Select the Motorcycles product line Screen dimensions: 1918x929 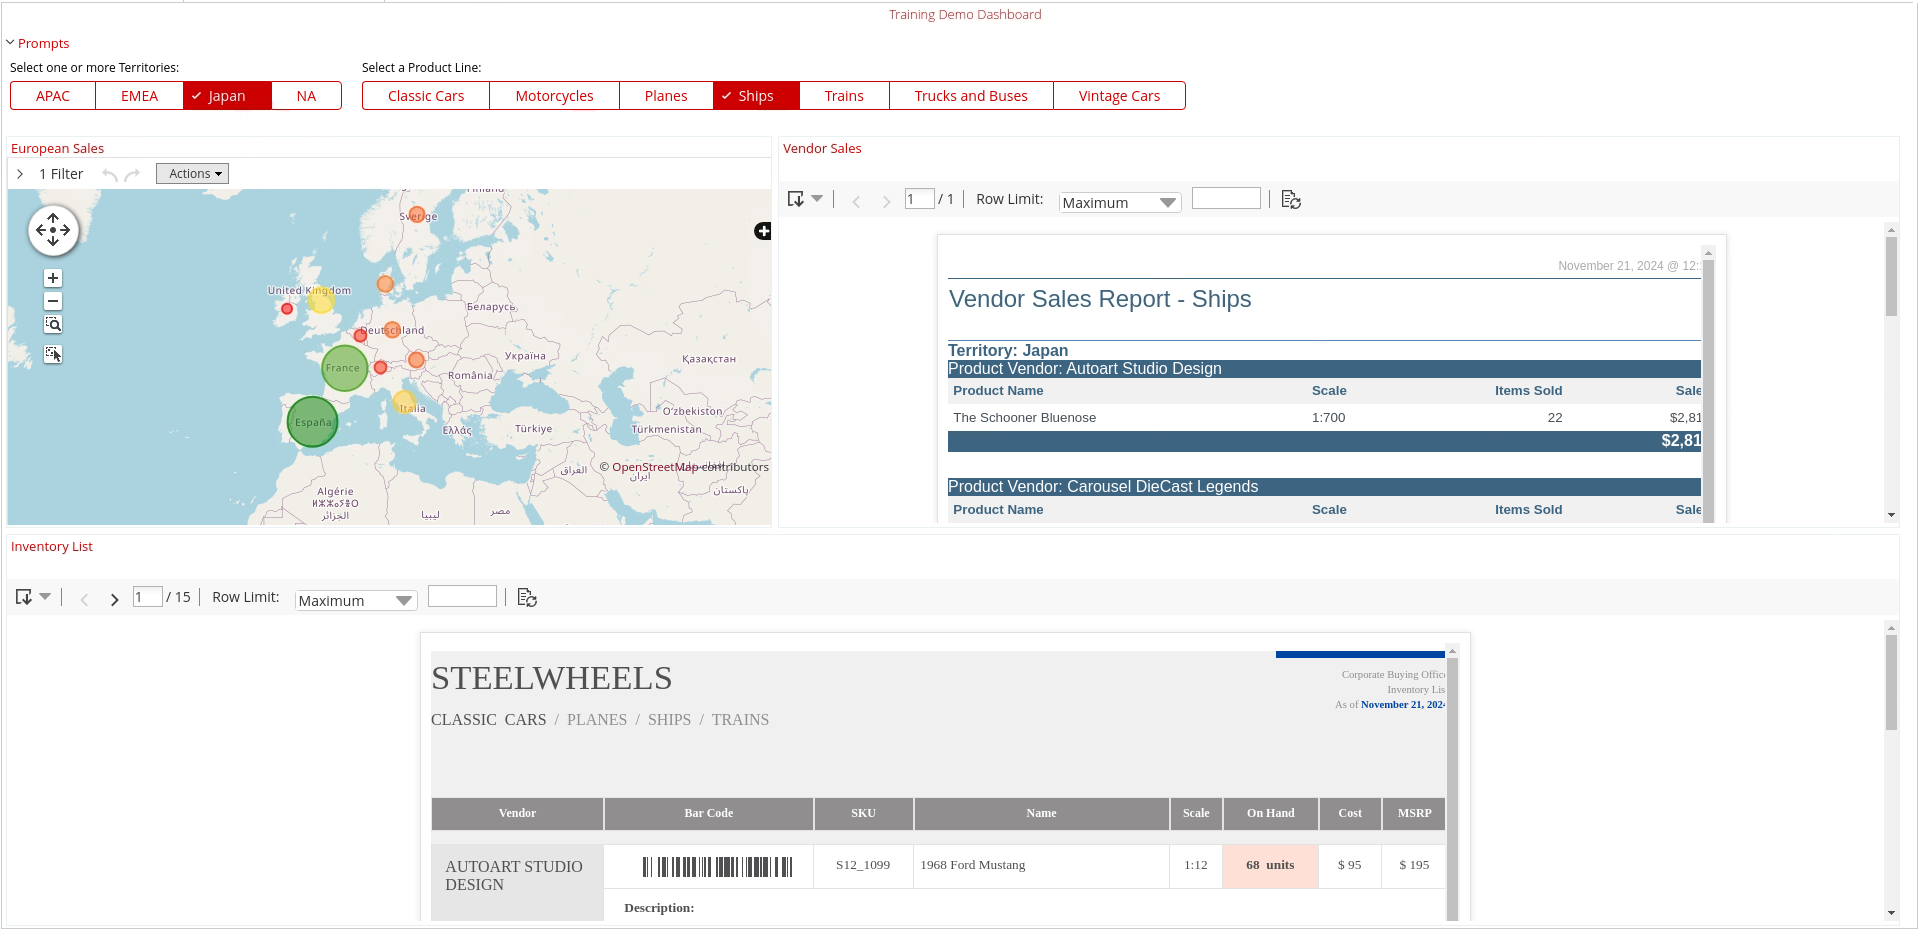(555, 96)
